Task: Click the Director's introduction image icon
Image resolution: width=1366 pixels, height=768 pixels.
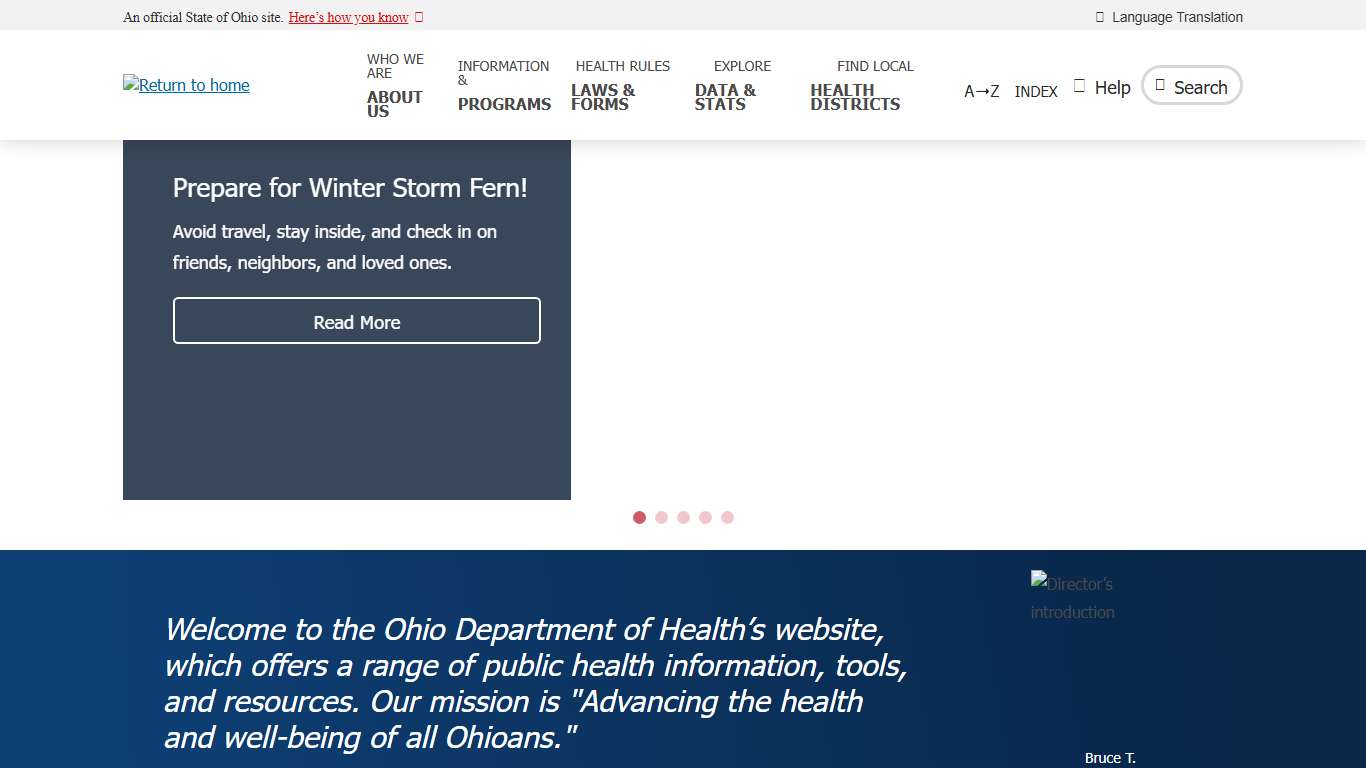Action: [1071, 597]
